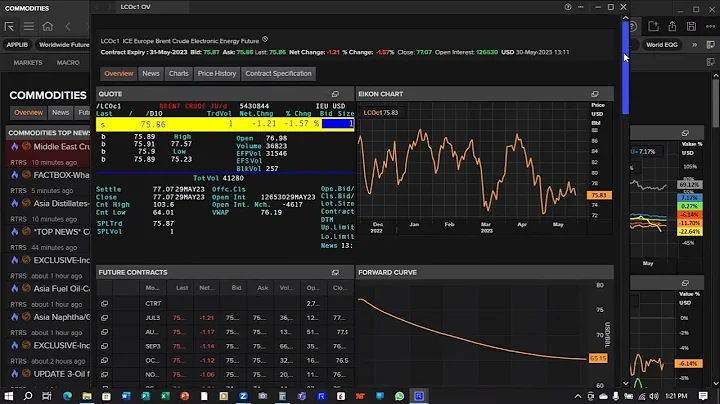Open the FACTBOX-Wha news headline
This screenshot has height=404, width=720.
(x=62, y=175)
